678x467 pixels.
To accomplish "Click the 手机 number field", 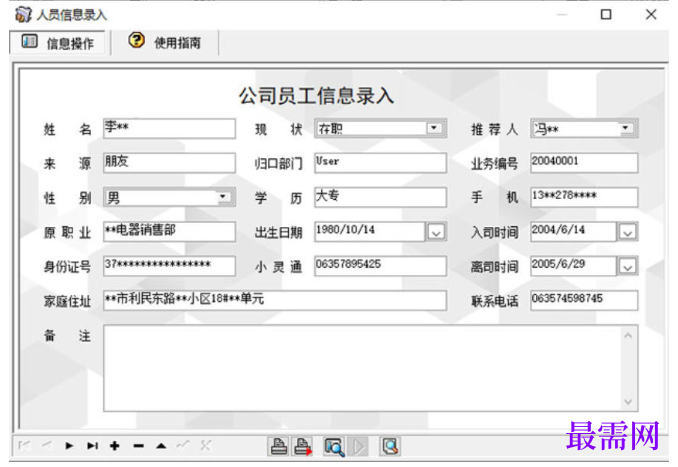I will (x=584, y=197).
